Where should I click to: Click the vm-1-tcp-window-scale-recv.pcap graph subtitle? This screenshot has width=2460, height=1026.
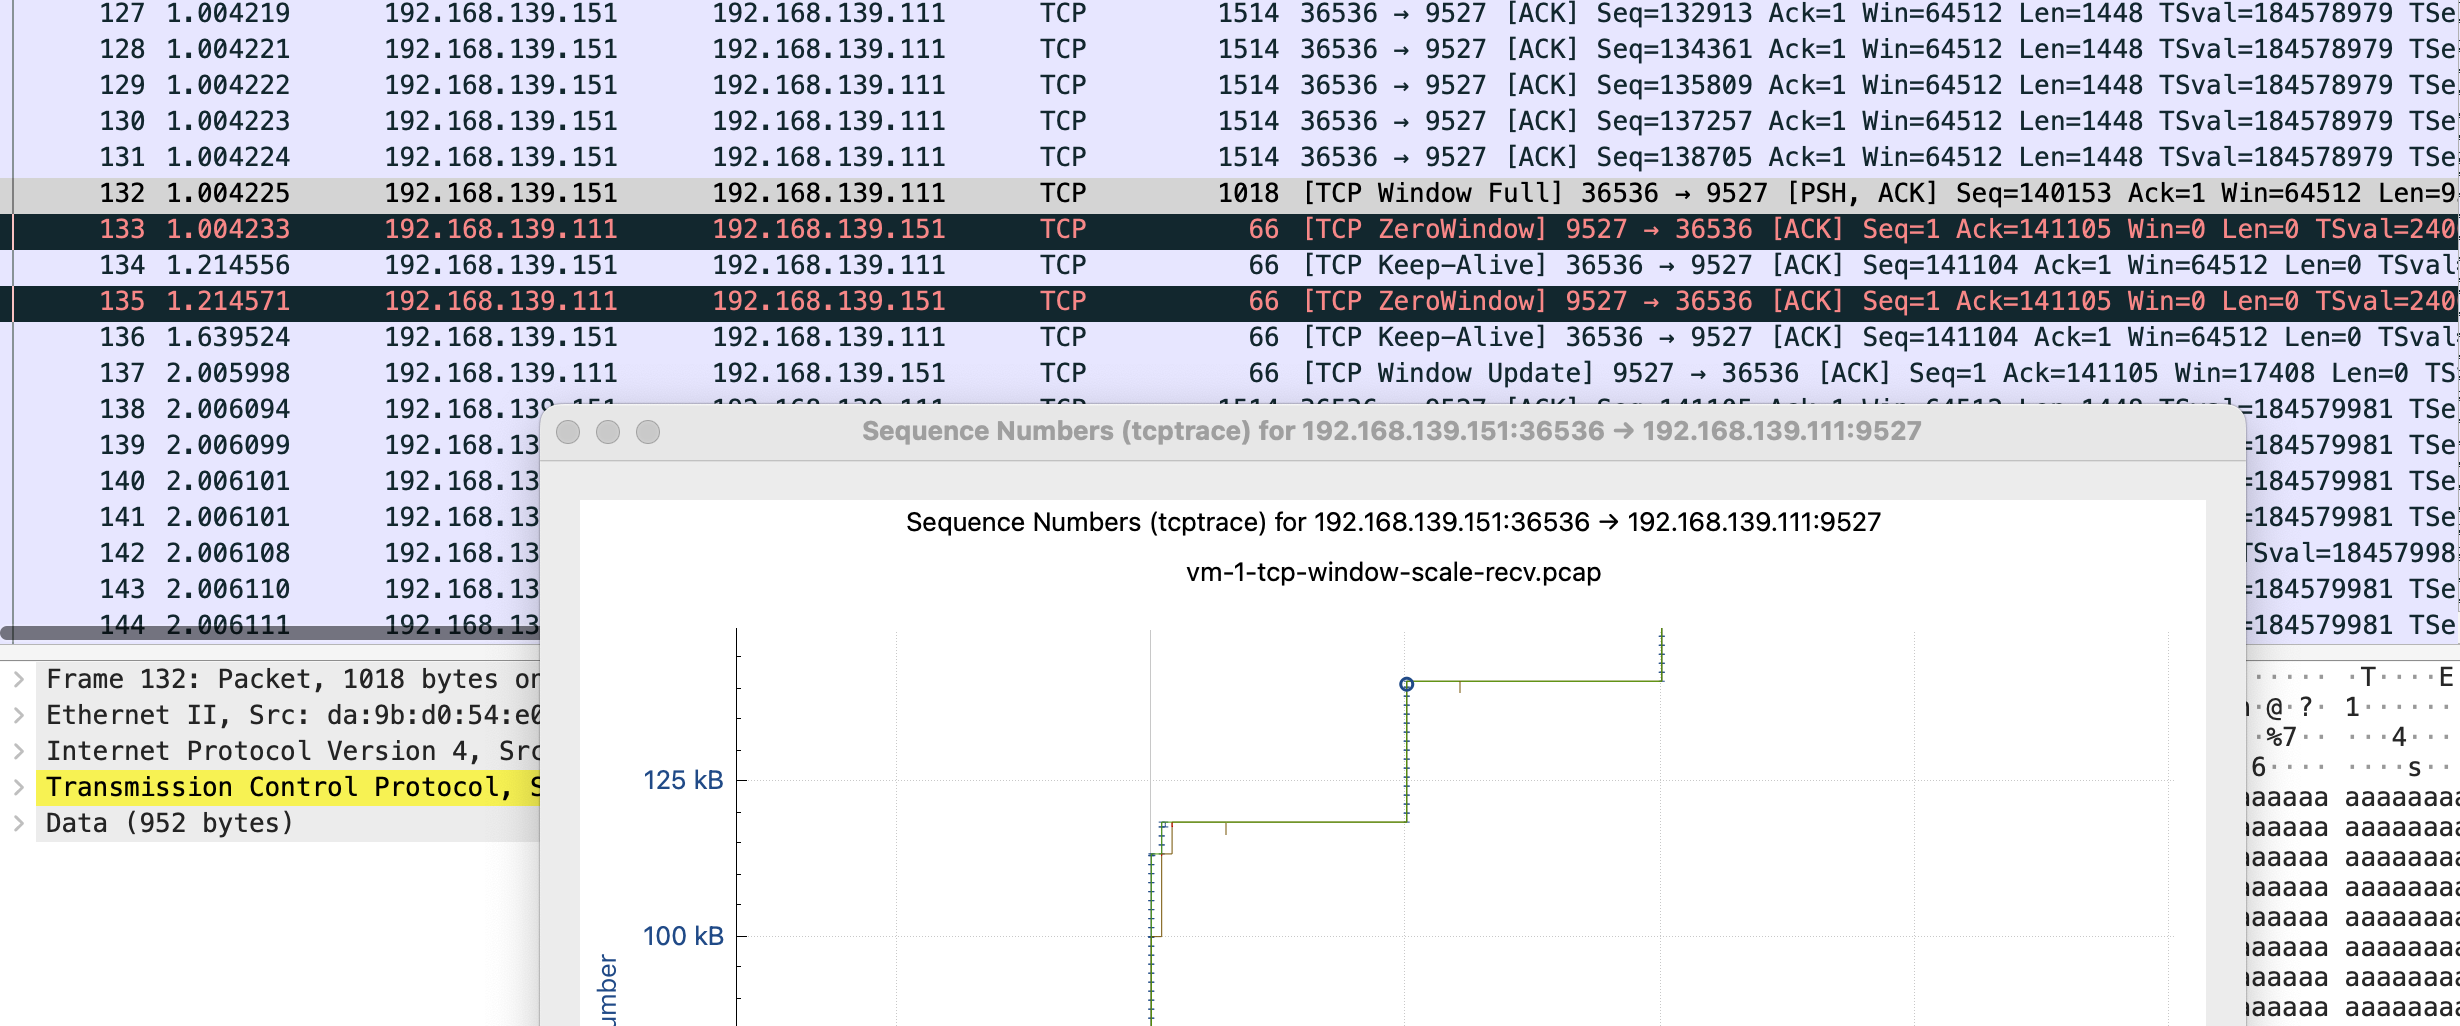(1393, 572)
